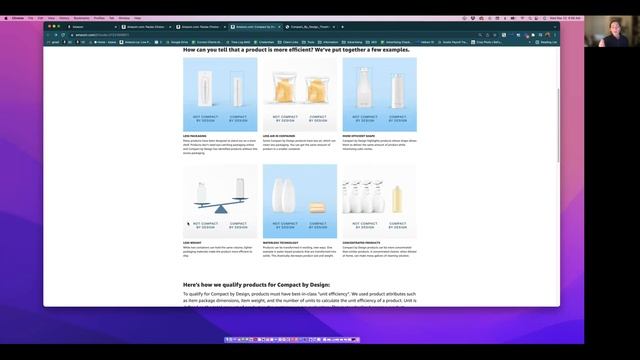Viewport: 640px width, 360px height.
Task: Click the More Efficient Shape image
Action: click(x=380, y=94)
